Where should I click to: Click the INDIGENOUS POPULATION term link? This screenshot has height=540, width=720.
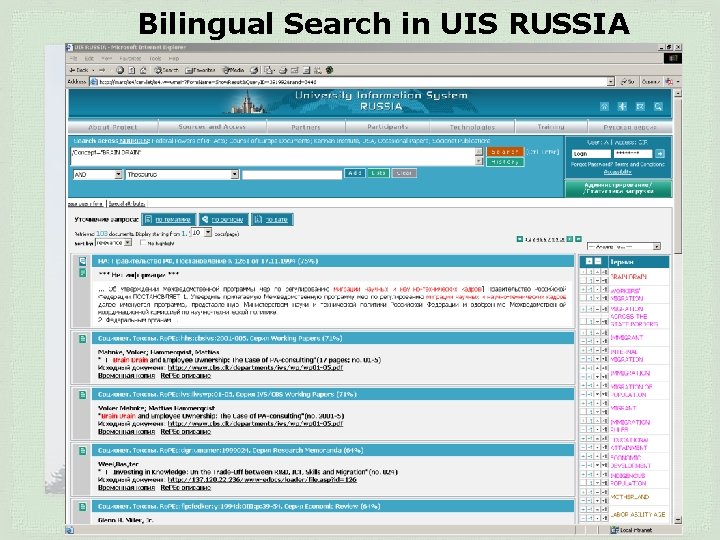[x=628, y=479]
